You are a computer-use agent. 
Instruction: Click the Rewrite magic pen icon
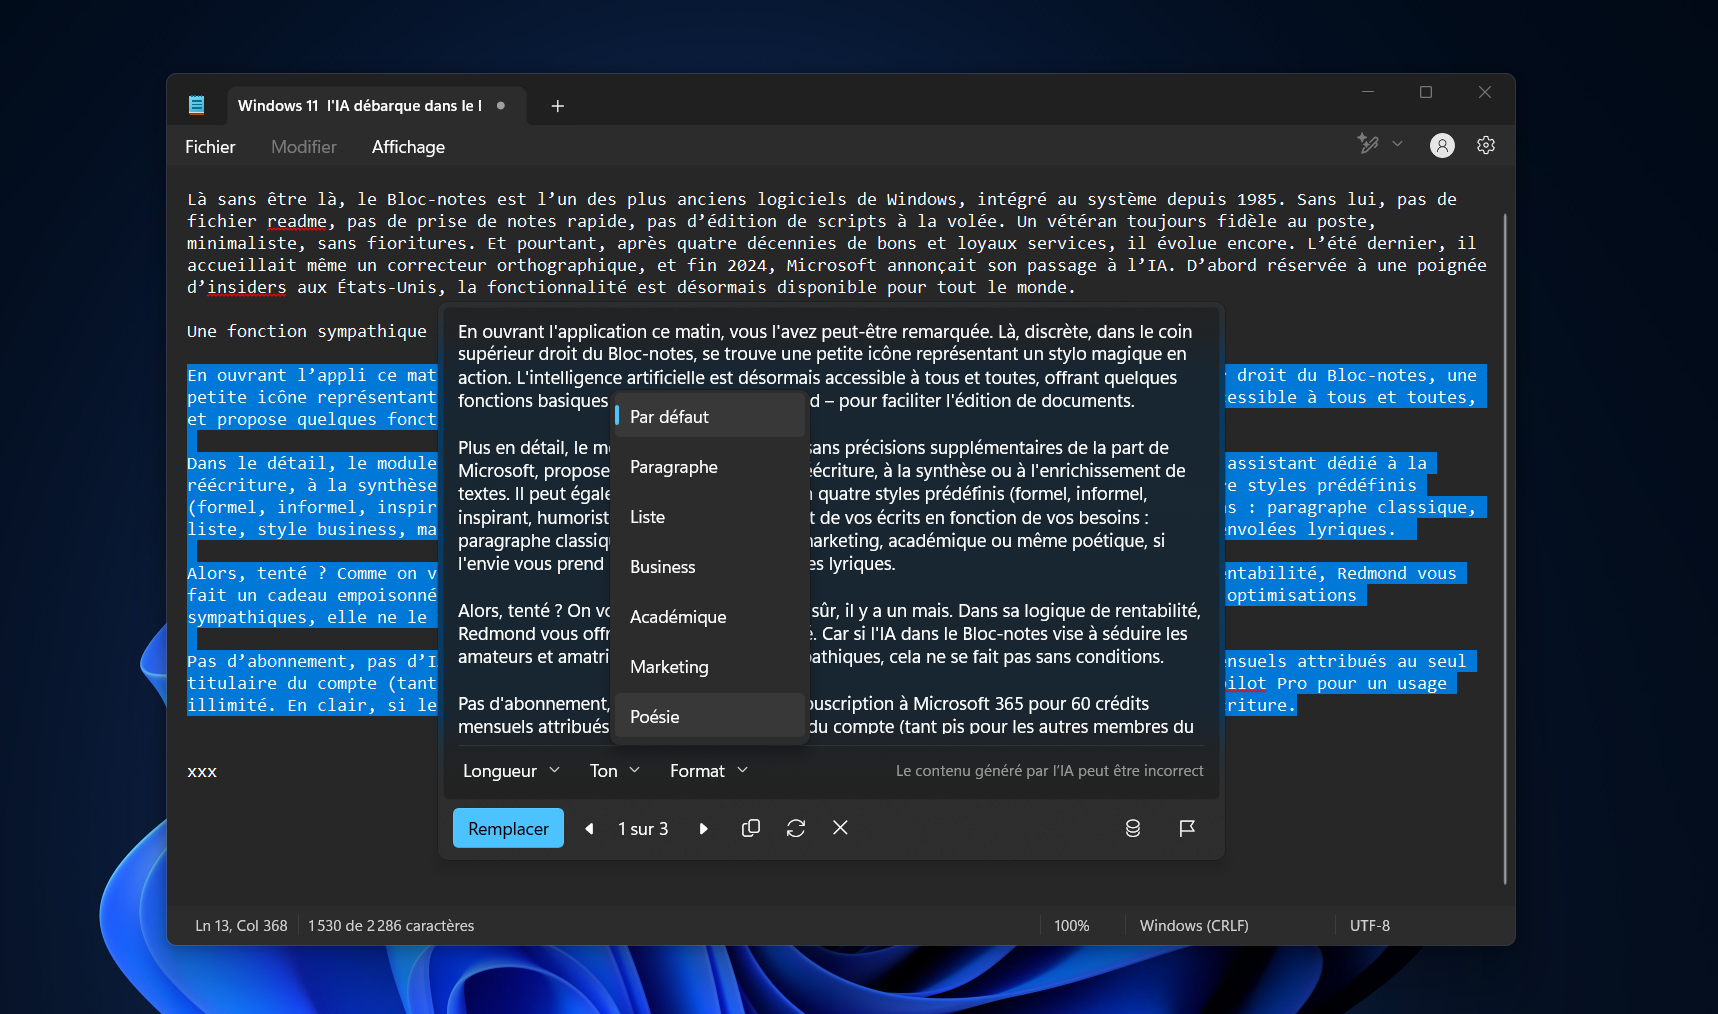tap(1367, 144)
